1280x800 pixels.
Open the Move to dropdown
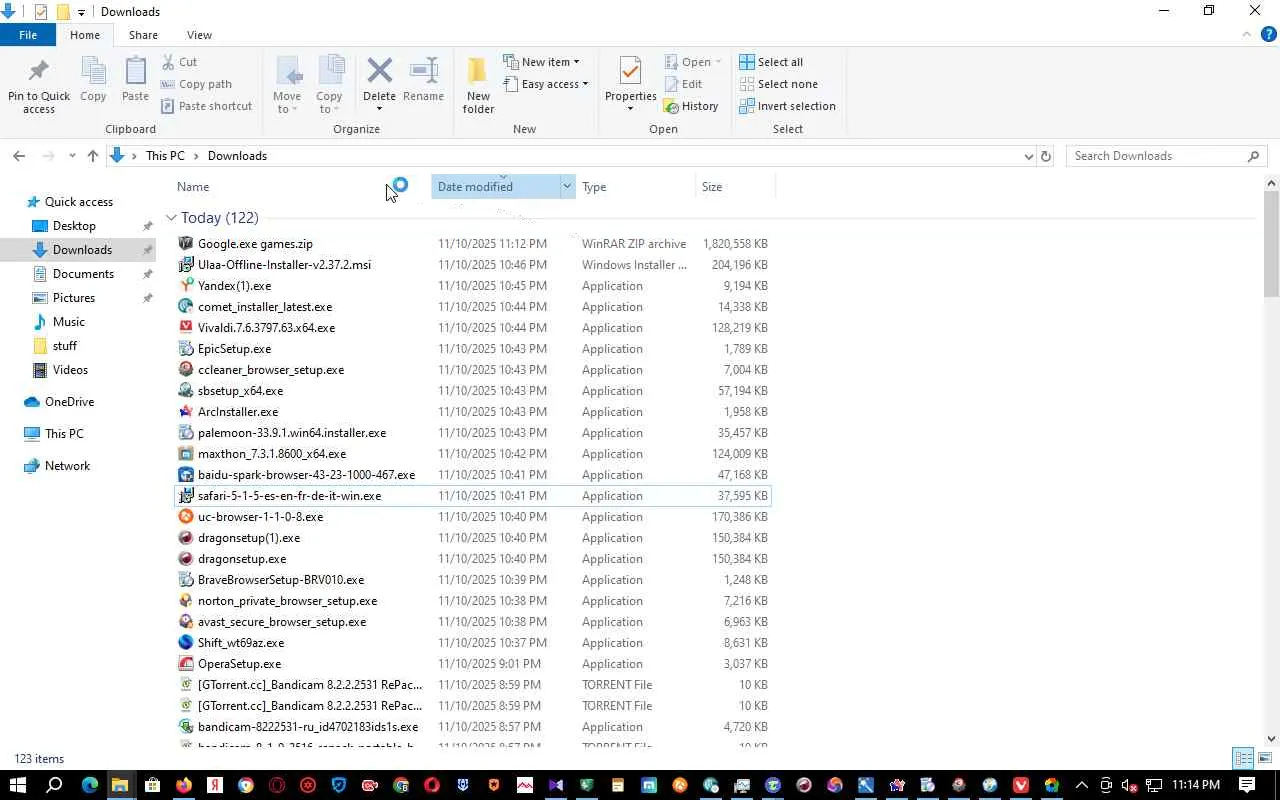[x=287, y=86]
